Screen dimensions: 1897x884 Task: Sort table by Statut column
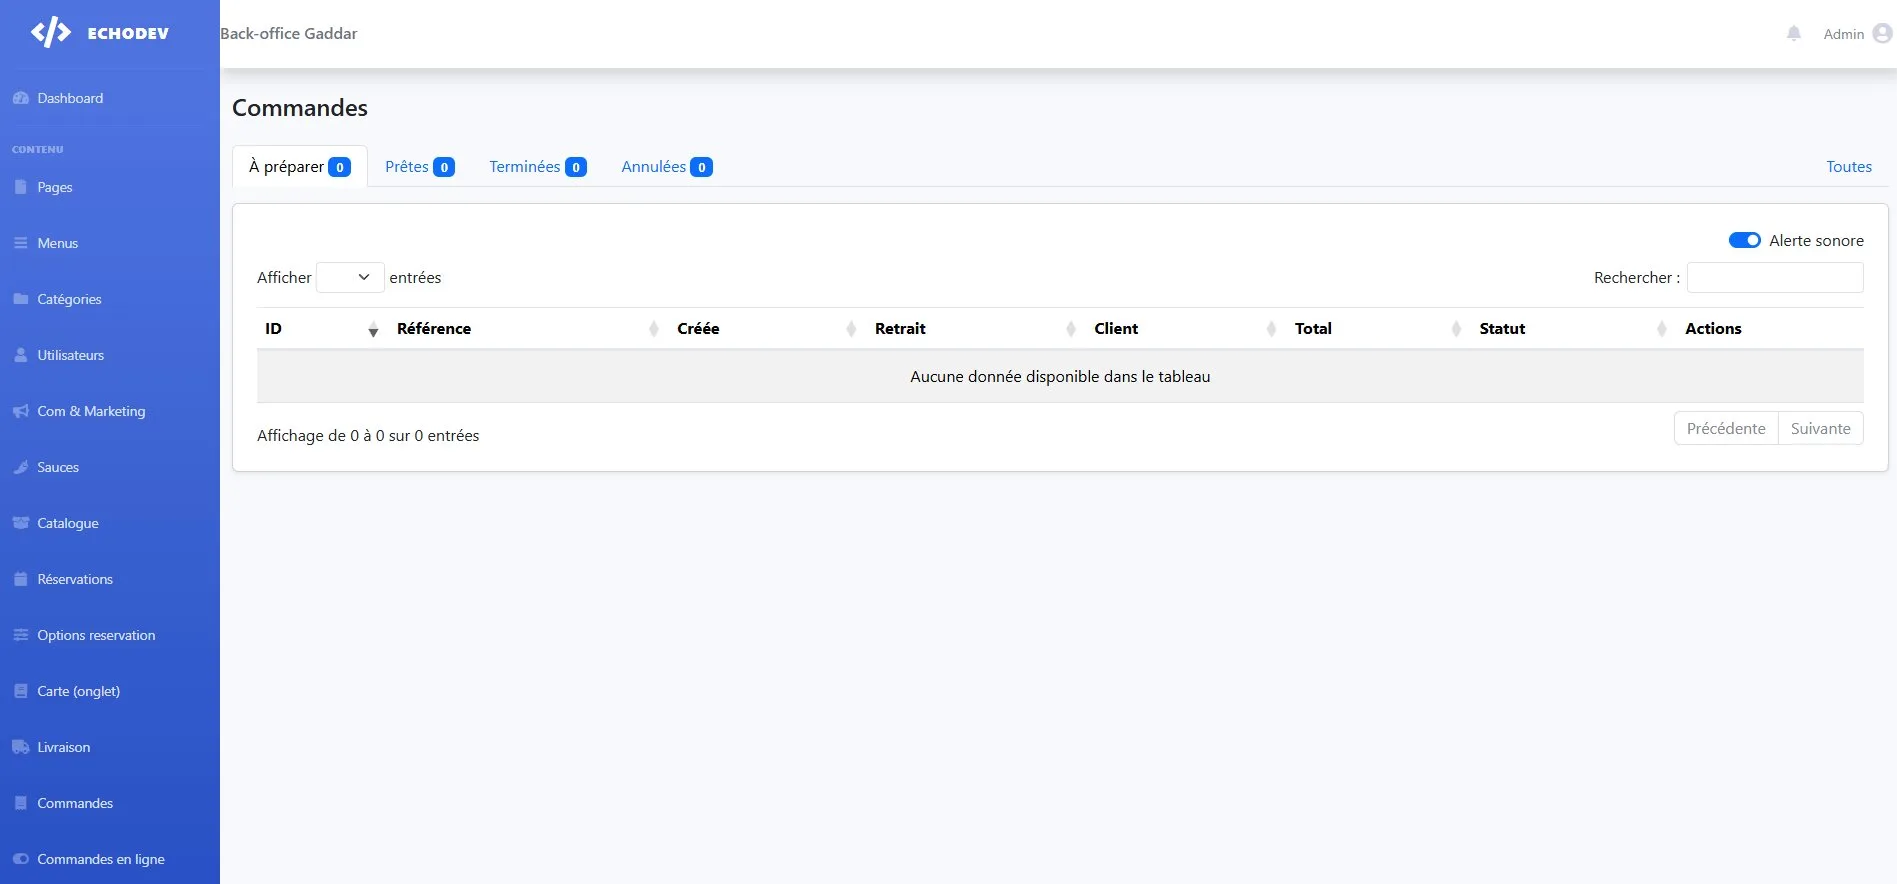(1574, 328)
